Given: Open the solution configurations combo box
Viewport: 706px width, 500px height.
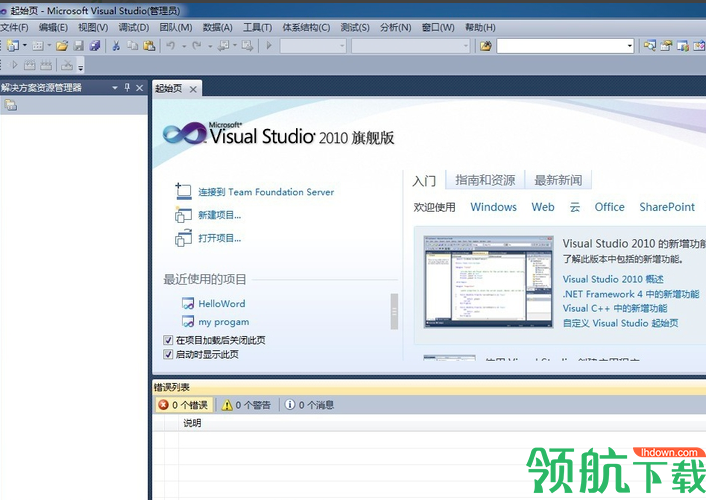Looking at the screenshot, I should (x=313, y=45).
